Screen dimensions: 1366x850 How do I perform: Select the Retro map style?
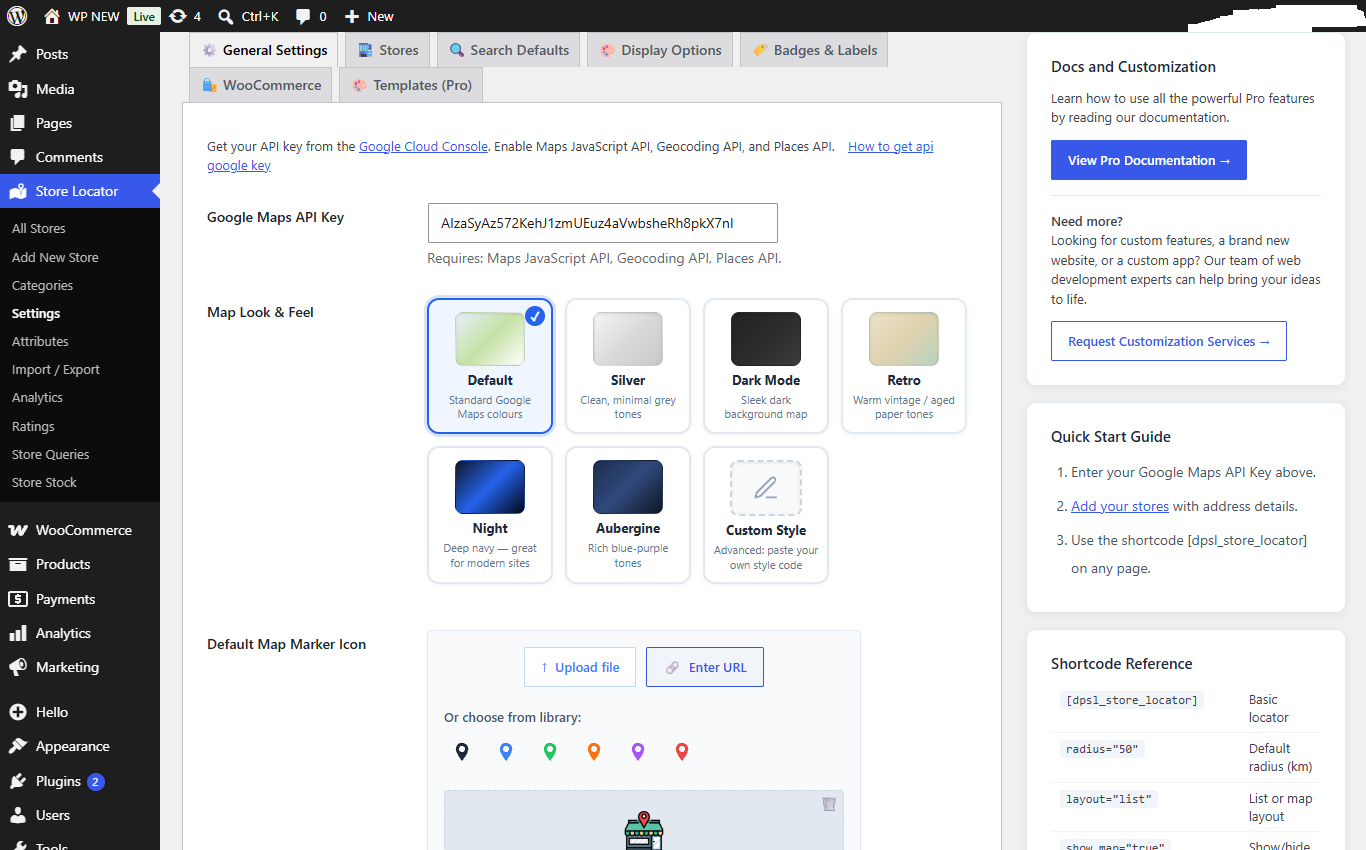[x=904, y=366]
